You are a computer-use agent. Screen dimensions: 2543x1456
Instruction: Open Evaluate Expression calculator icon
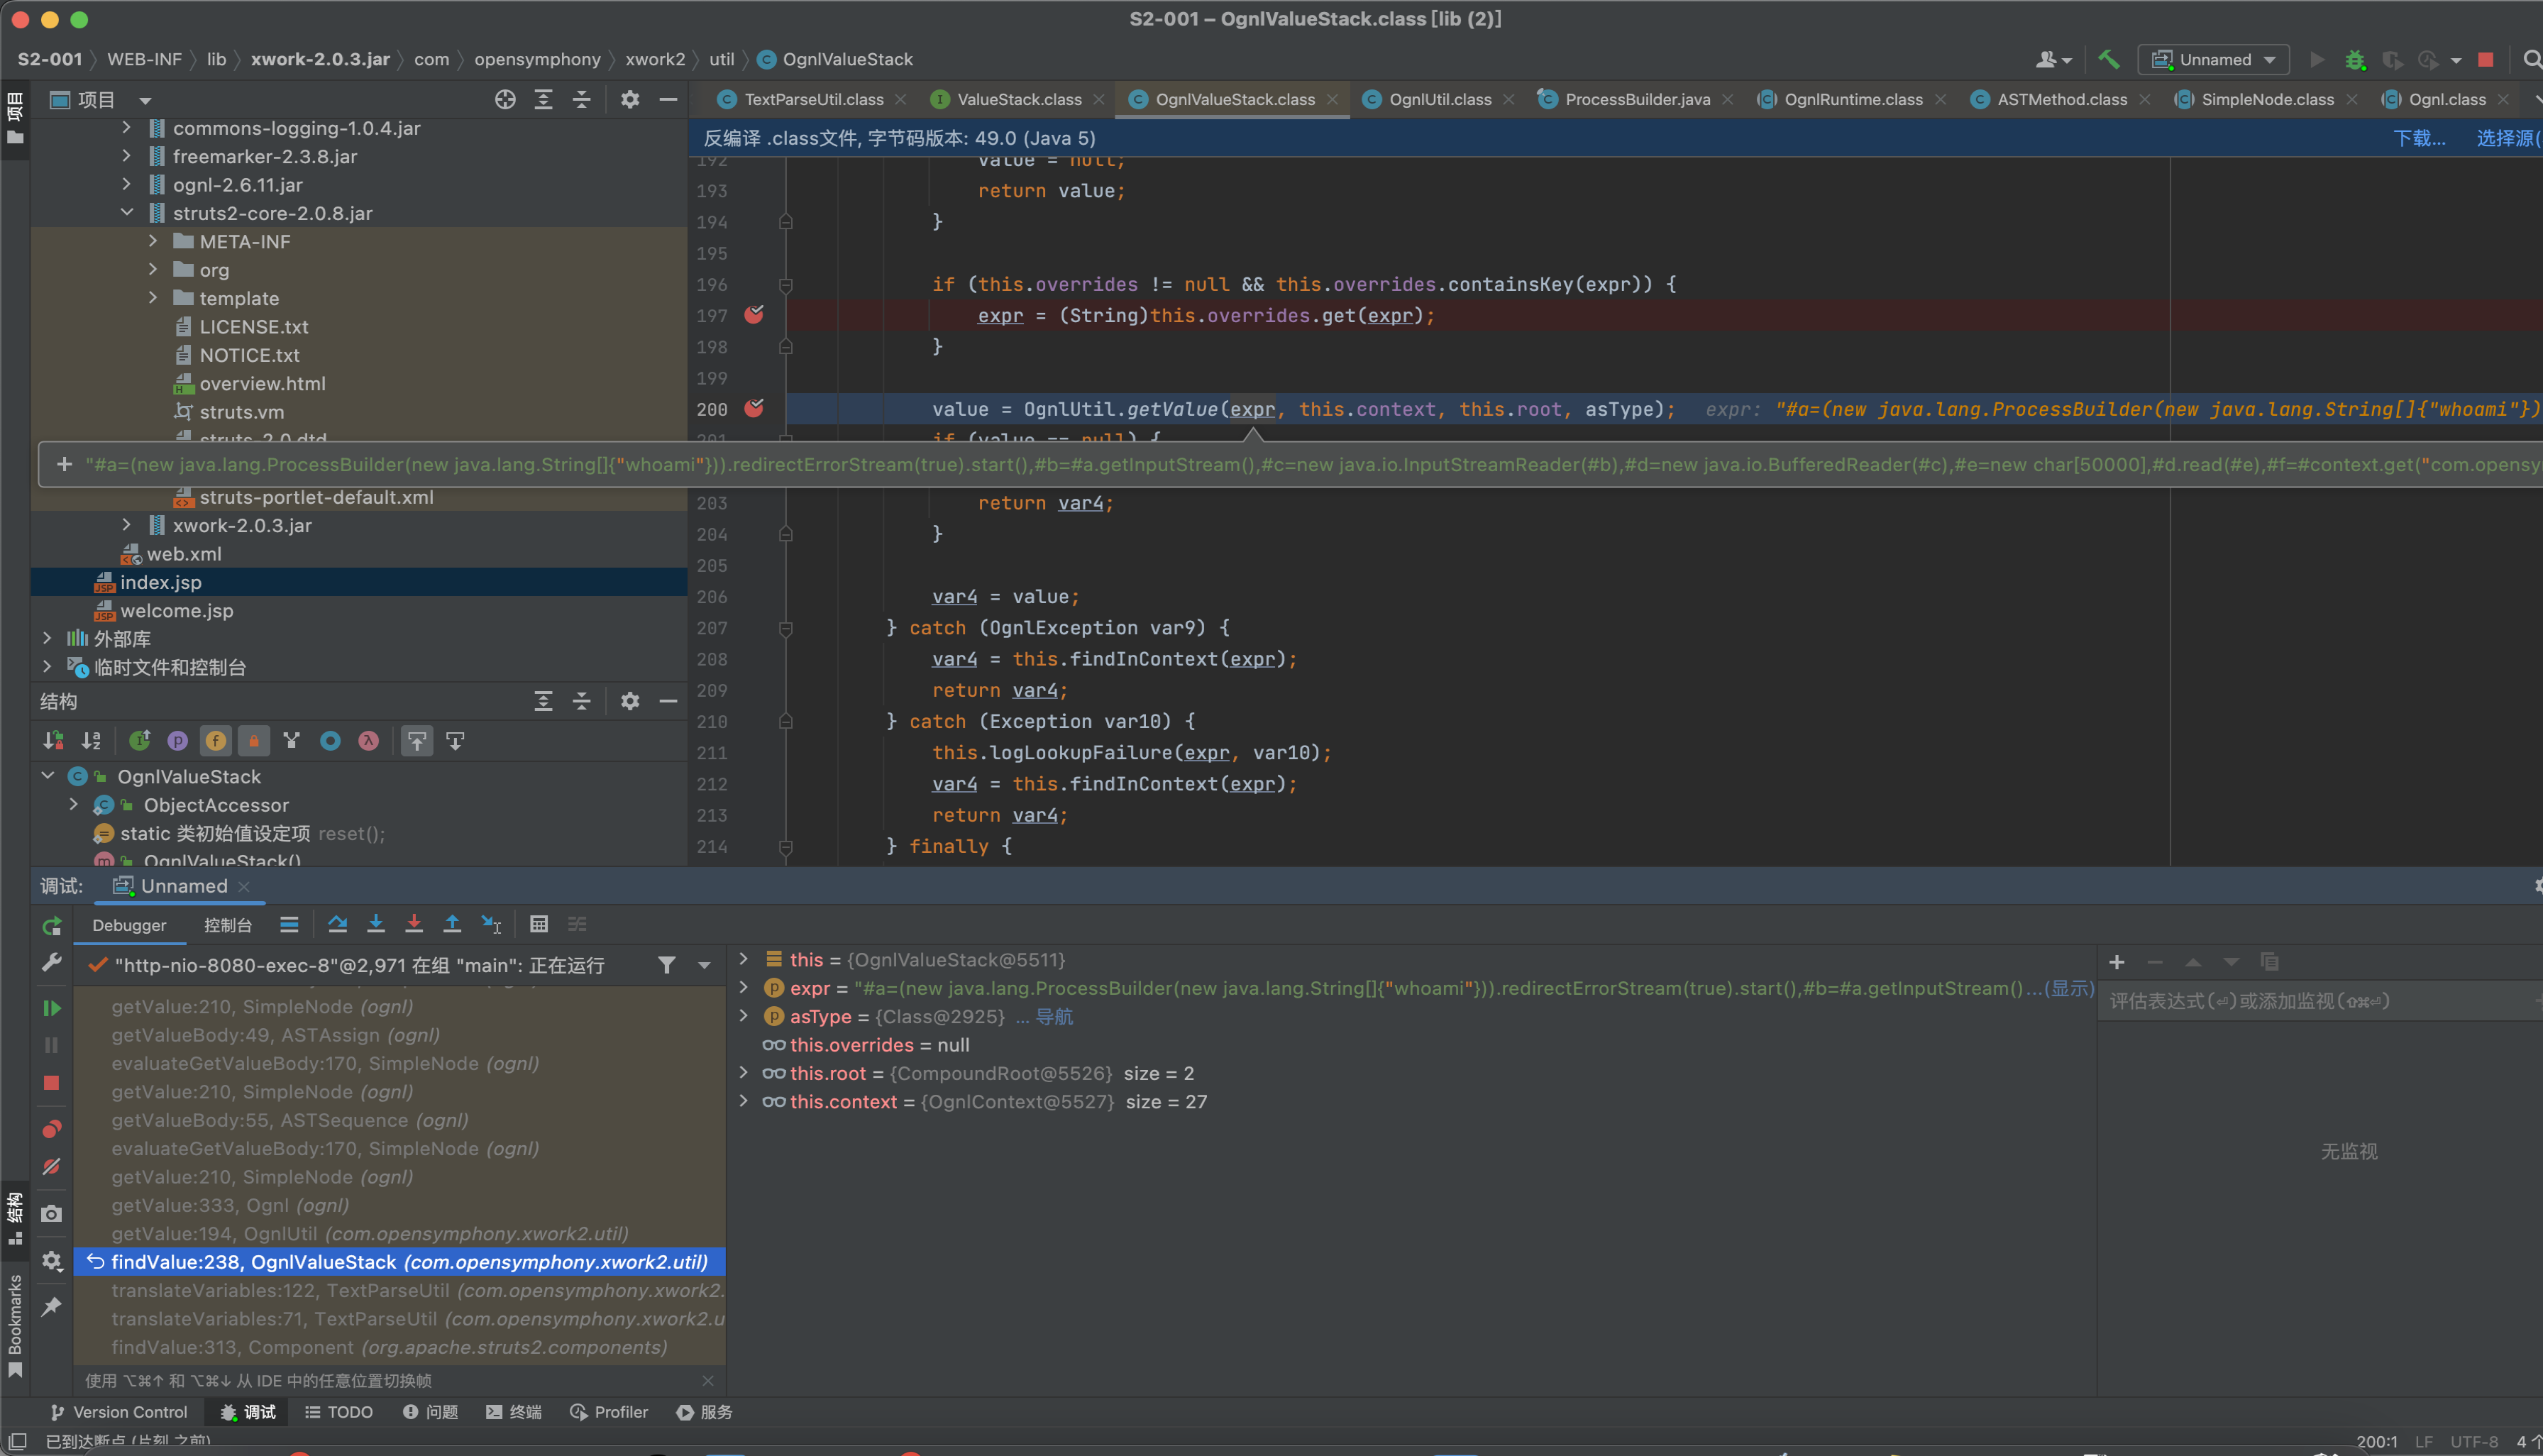click(x=539, y=924)
